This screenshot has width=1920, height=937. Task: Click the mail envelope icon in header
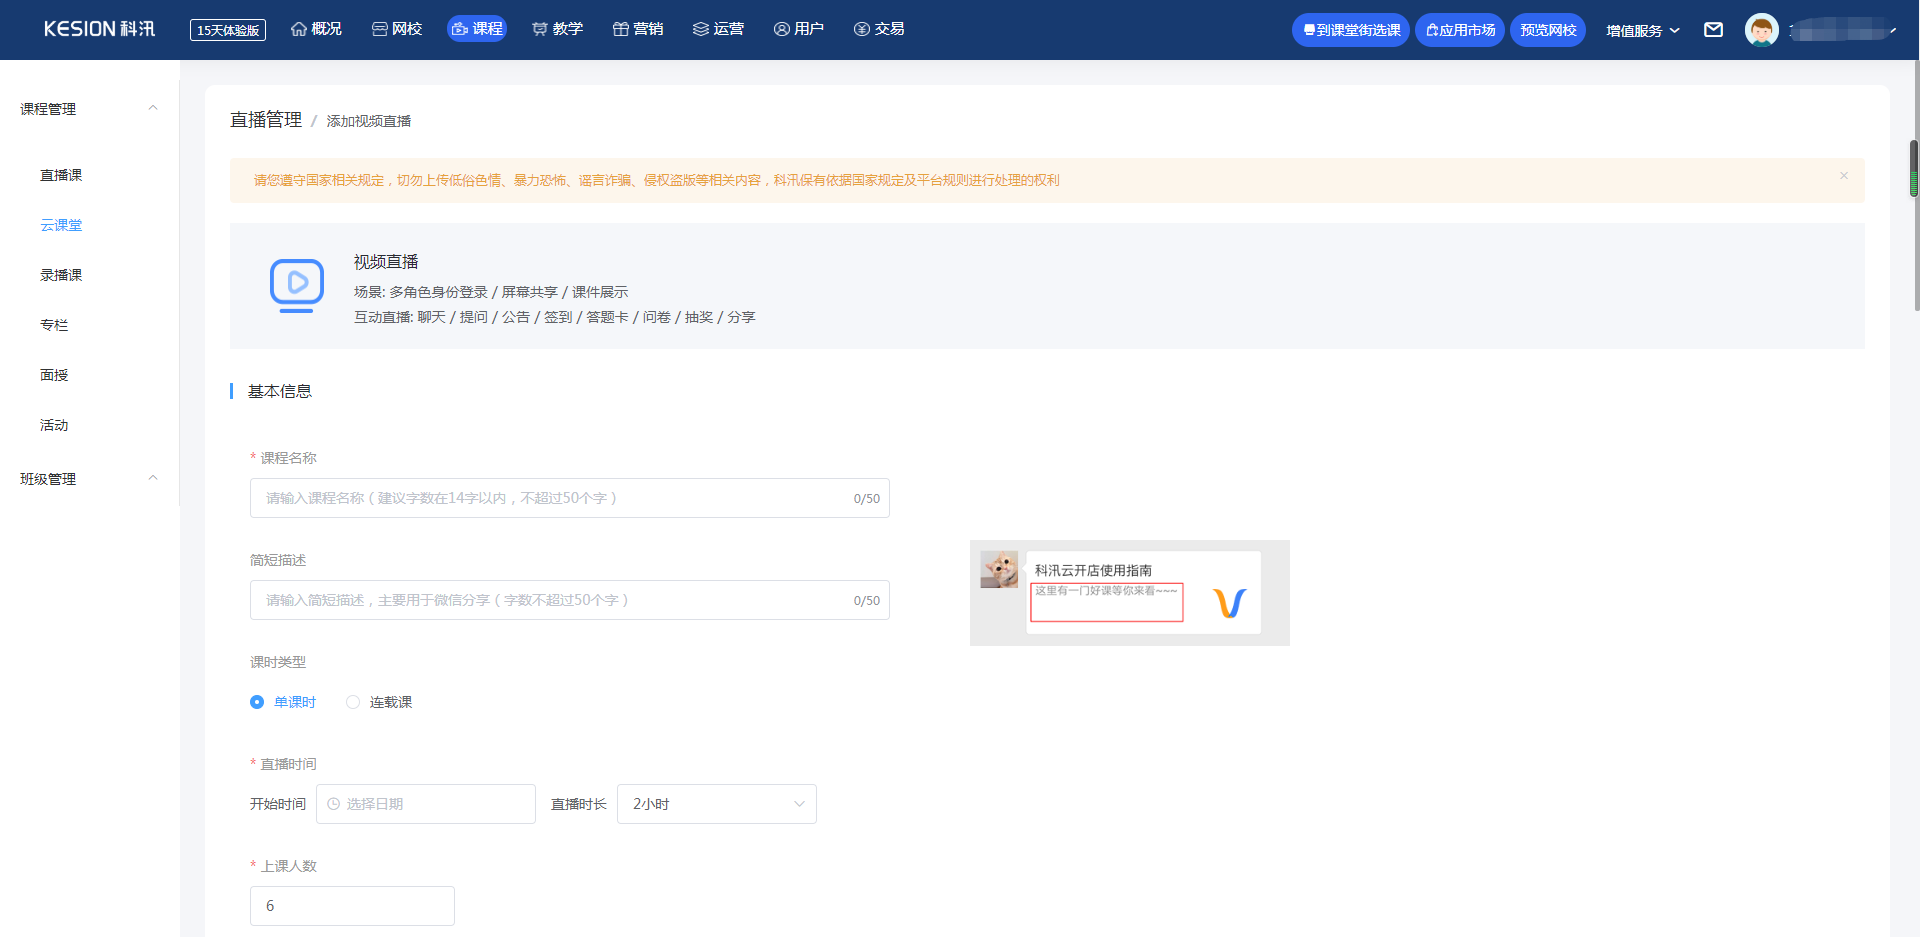1713,30
